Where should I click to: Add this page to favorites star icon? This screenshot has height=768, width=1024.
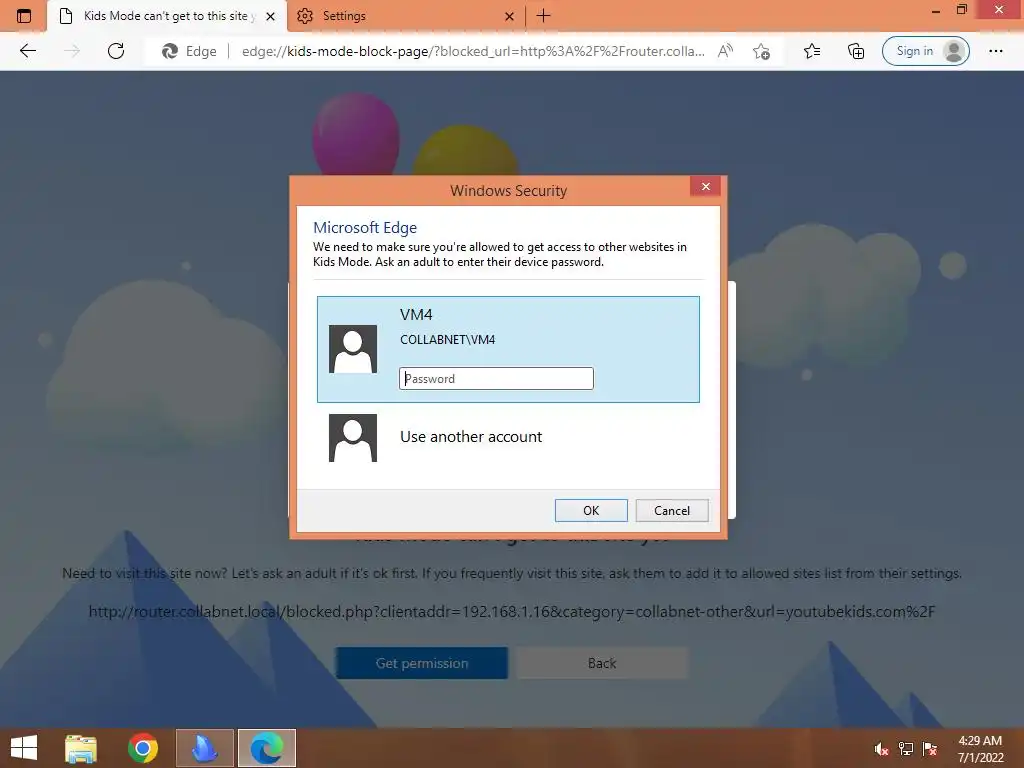click(x=761, y=51)
